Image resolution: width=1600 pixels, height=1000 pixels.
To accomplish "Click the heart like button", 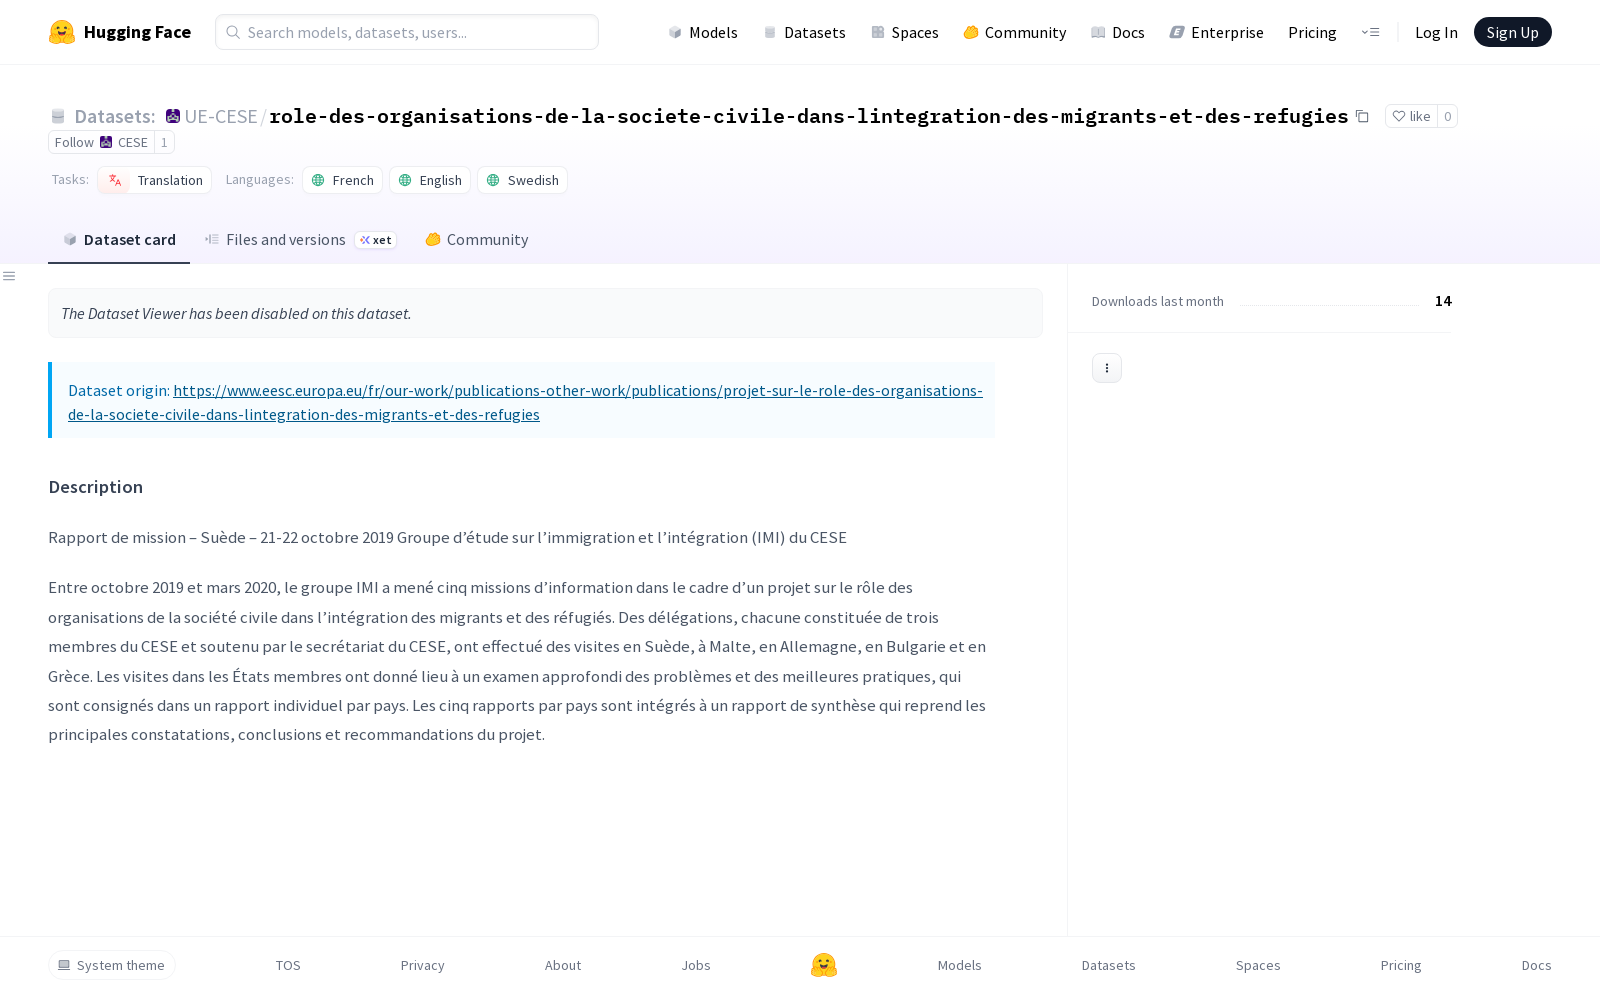I will pos(1411,116).
